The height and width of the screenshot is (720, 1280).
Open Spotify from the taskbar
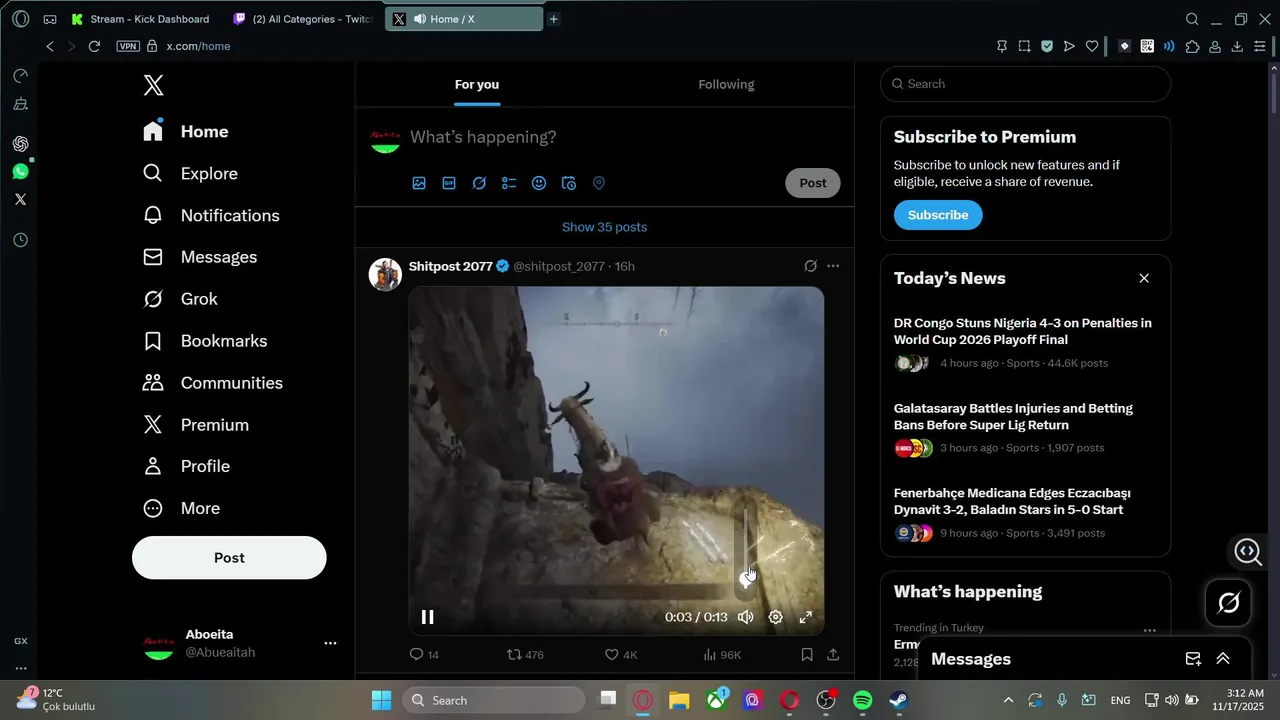[862, 700]
